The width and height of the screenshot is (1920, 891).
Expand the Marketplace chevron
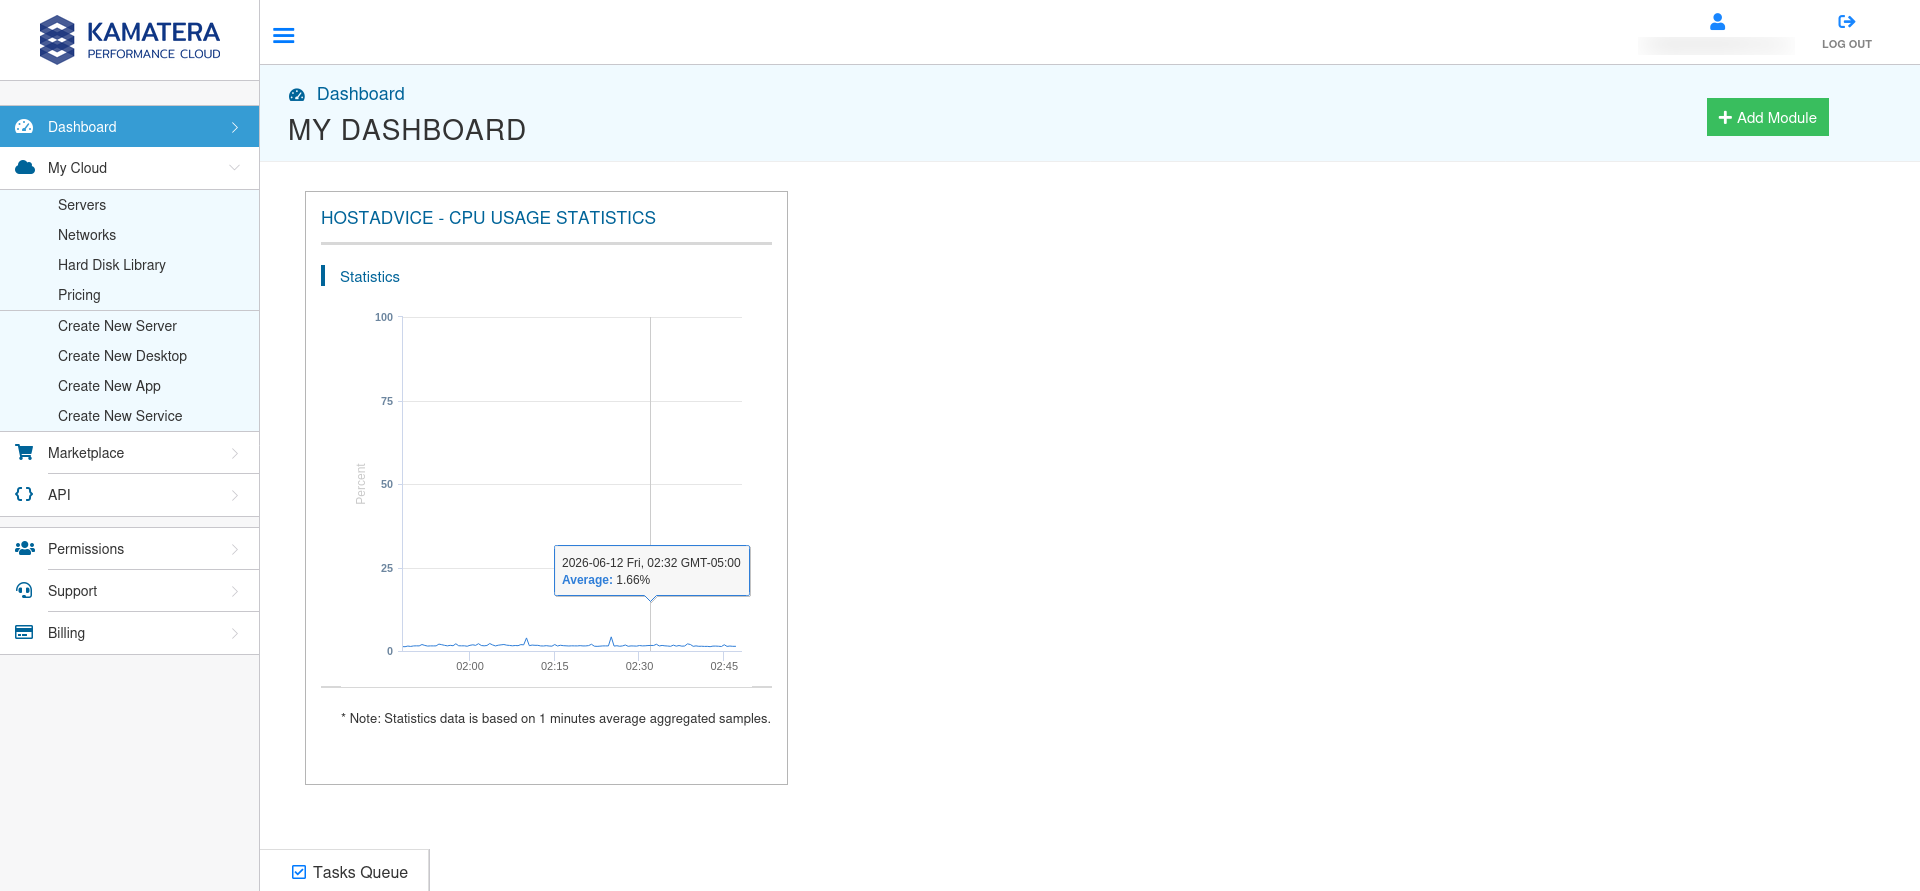(x=235, y=453)
